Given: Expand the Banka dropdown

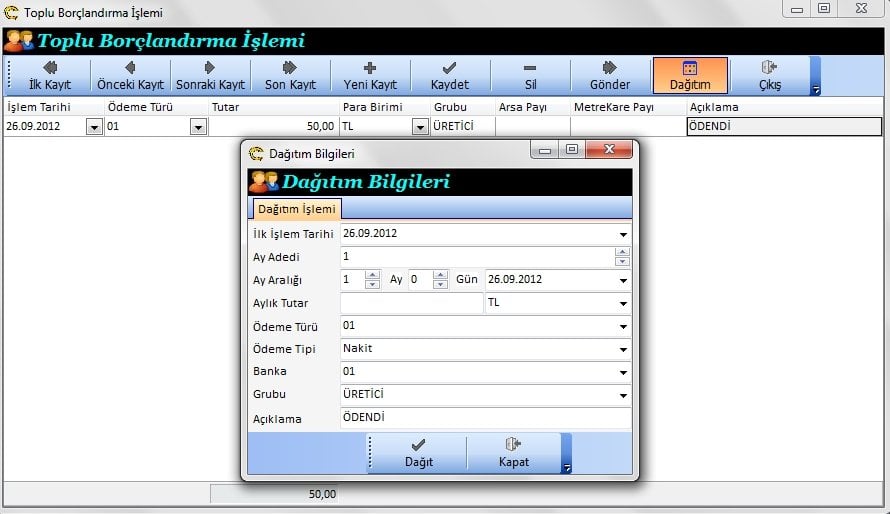Looking at the screenshot, I should 623,372.
